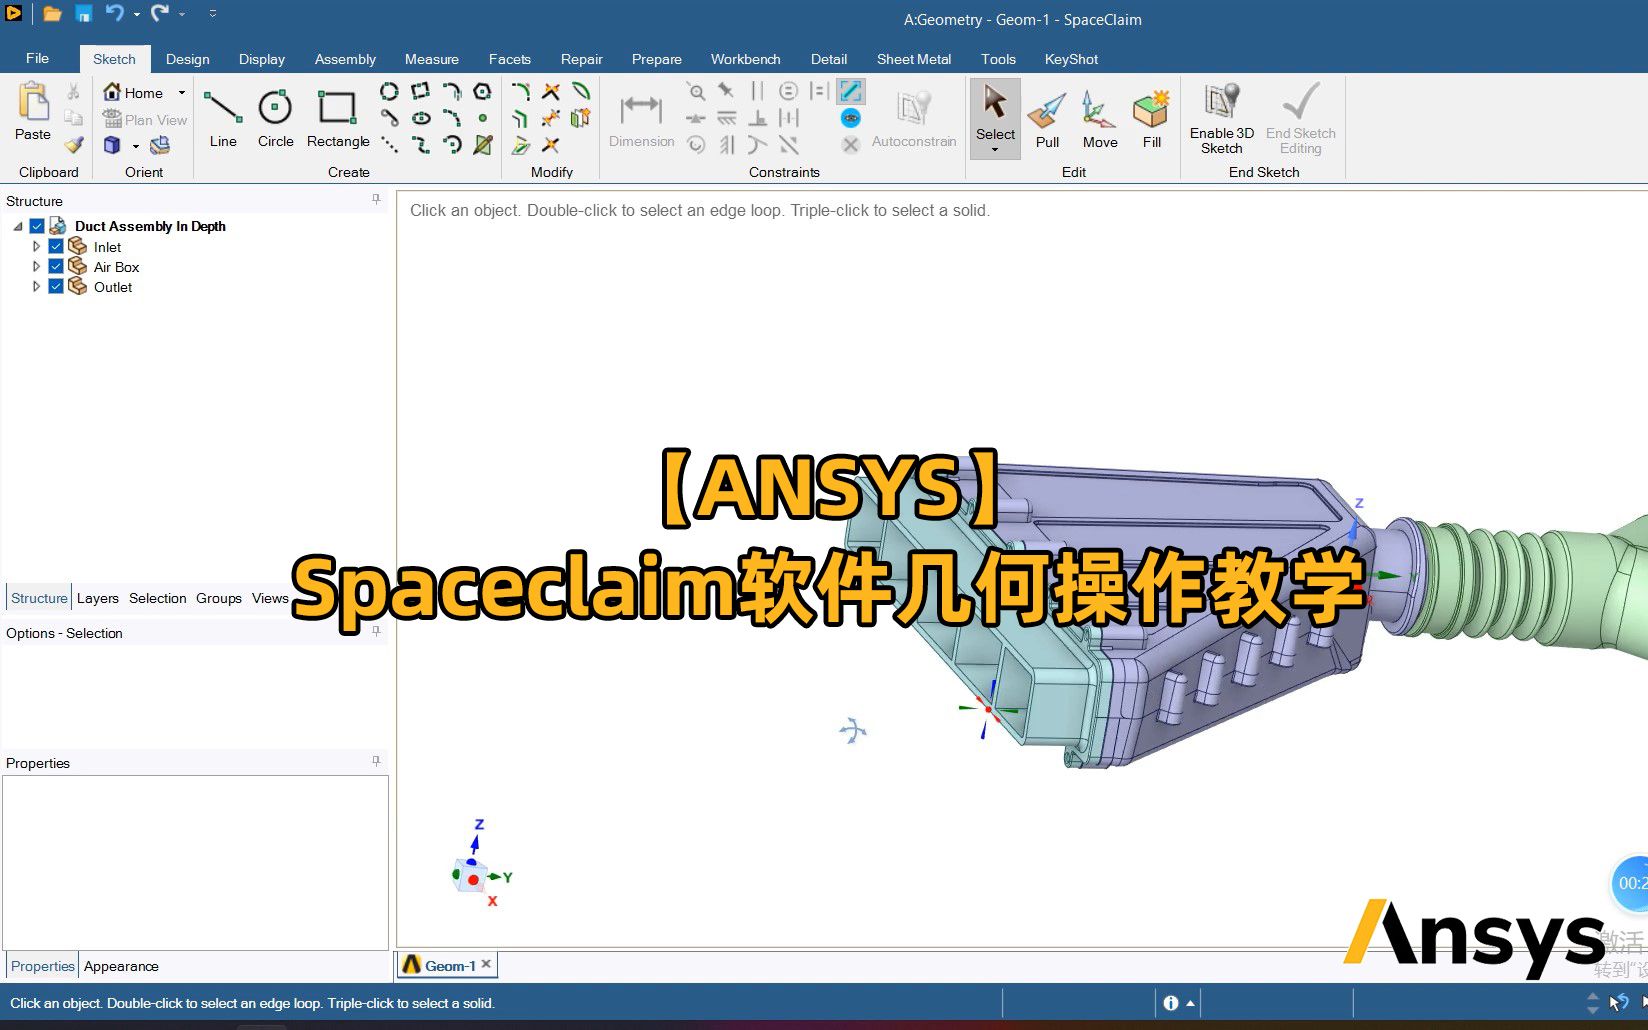Uncheck the Inlet visibility checkbox
This screenshot has height=1030, width=1648.
56,246
